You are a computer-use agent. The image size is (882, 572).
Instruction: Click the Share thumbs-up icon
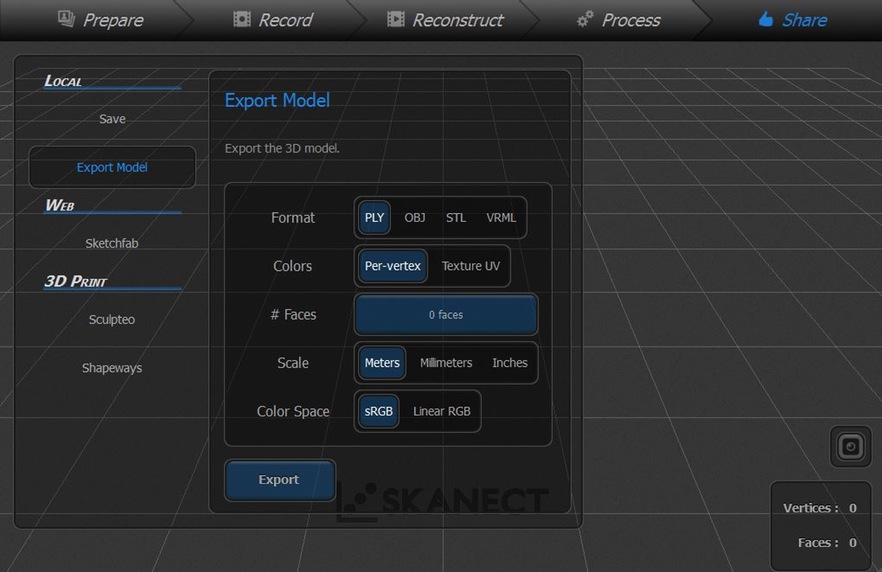click(766, 20)
